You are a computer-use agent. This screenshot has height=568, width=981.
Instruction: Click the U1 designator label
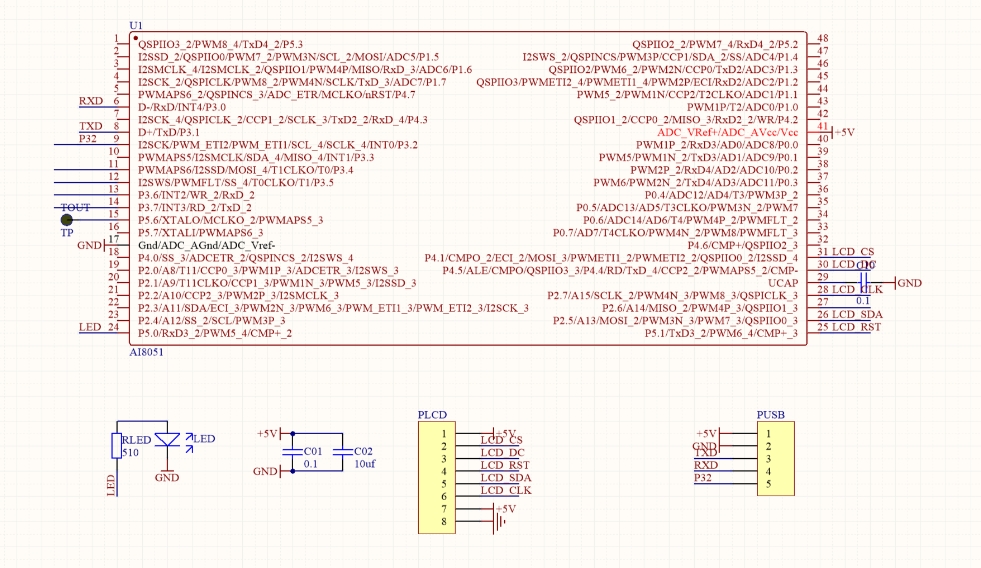(137, 25)
